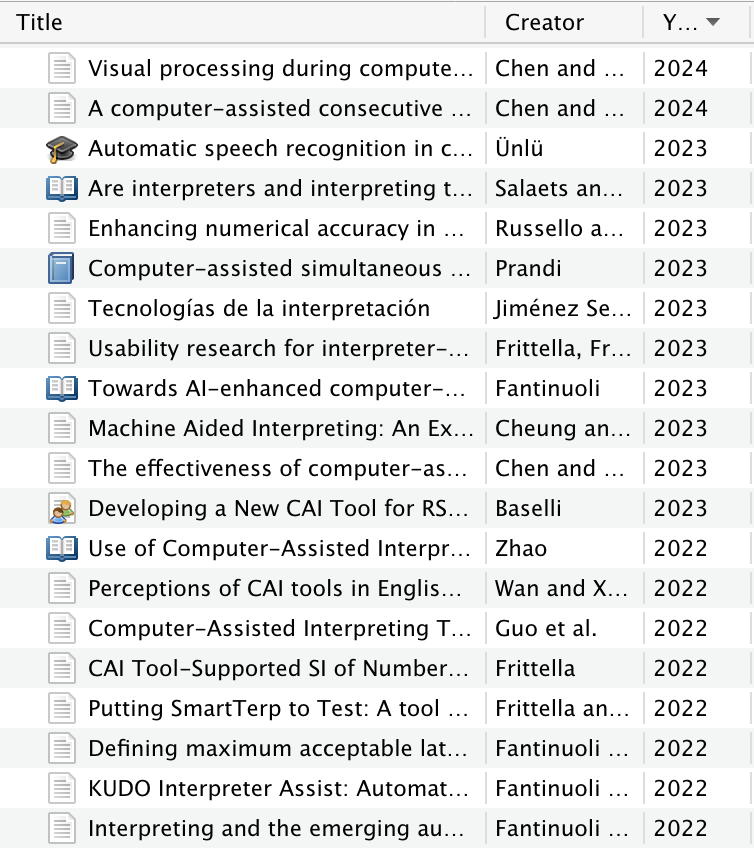Click the book section icon for Zhao entry
The image size is (754, 848).
coord(62,549)
